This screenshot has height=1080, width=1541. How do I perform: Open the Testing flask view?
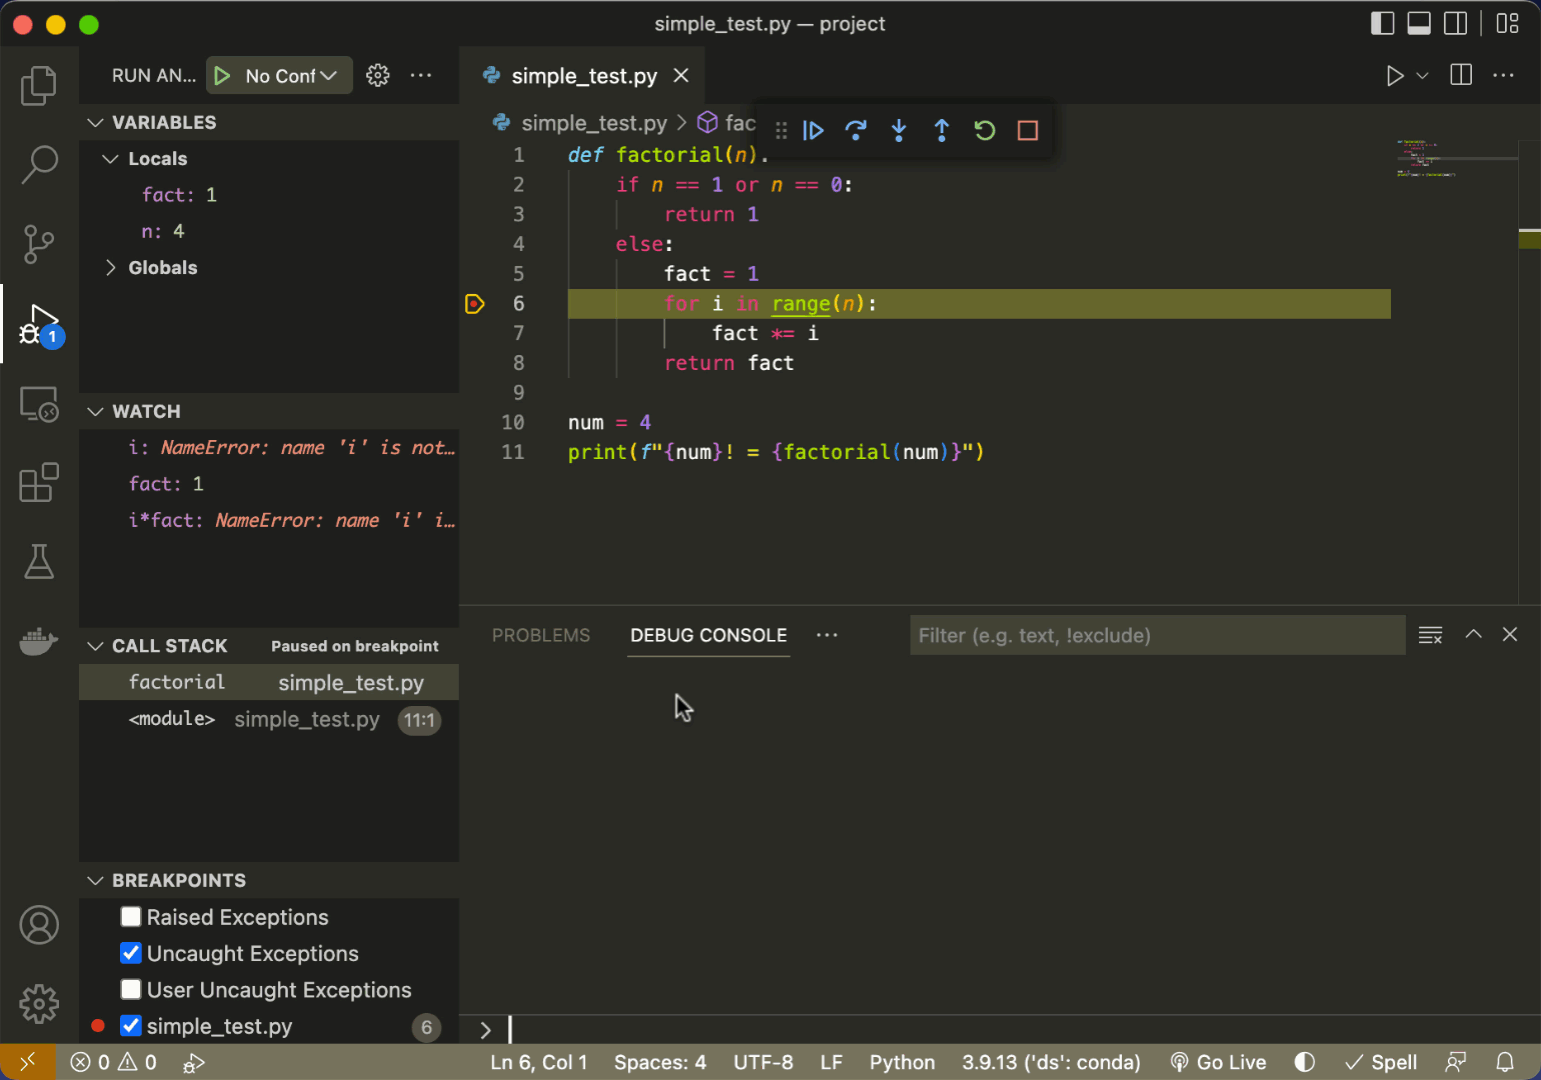coord(39,562)
